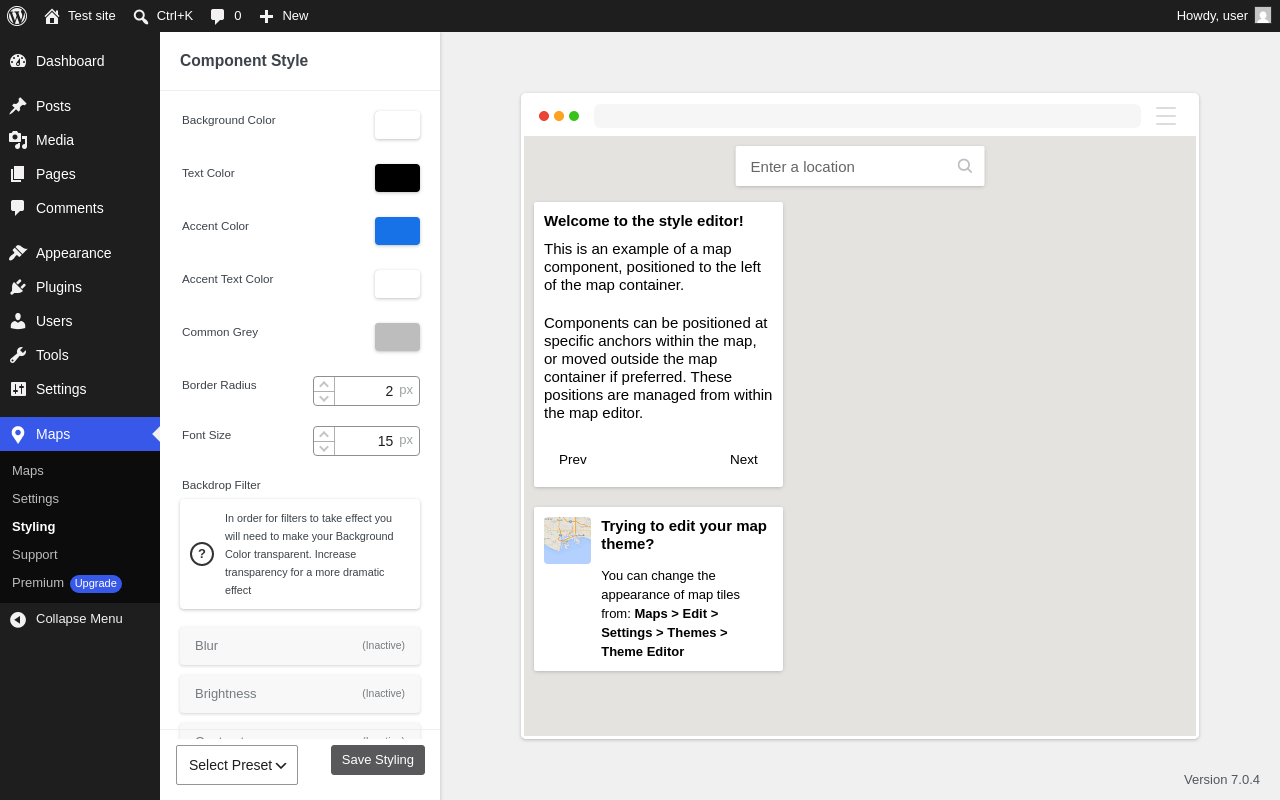Expand the Brightness filter panel

[x=300, y=694]
